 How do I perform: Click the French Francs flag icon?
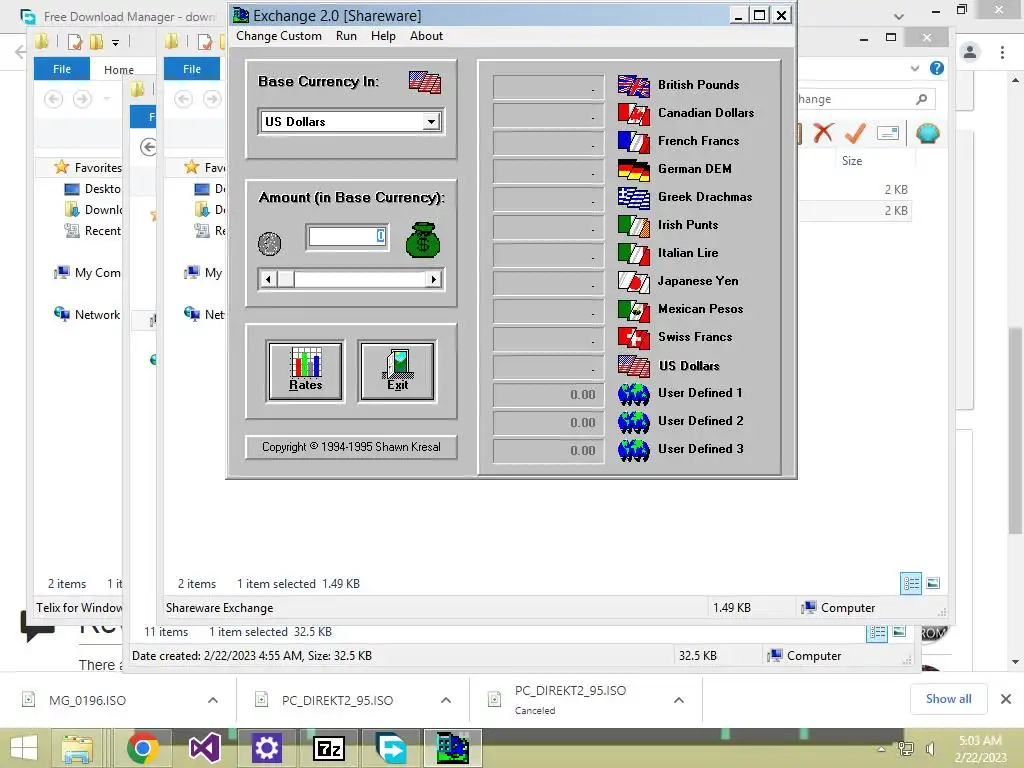point(633,142)
